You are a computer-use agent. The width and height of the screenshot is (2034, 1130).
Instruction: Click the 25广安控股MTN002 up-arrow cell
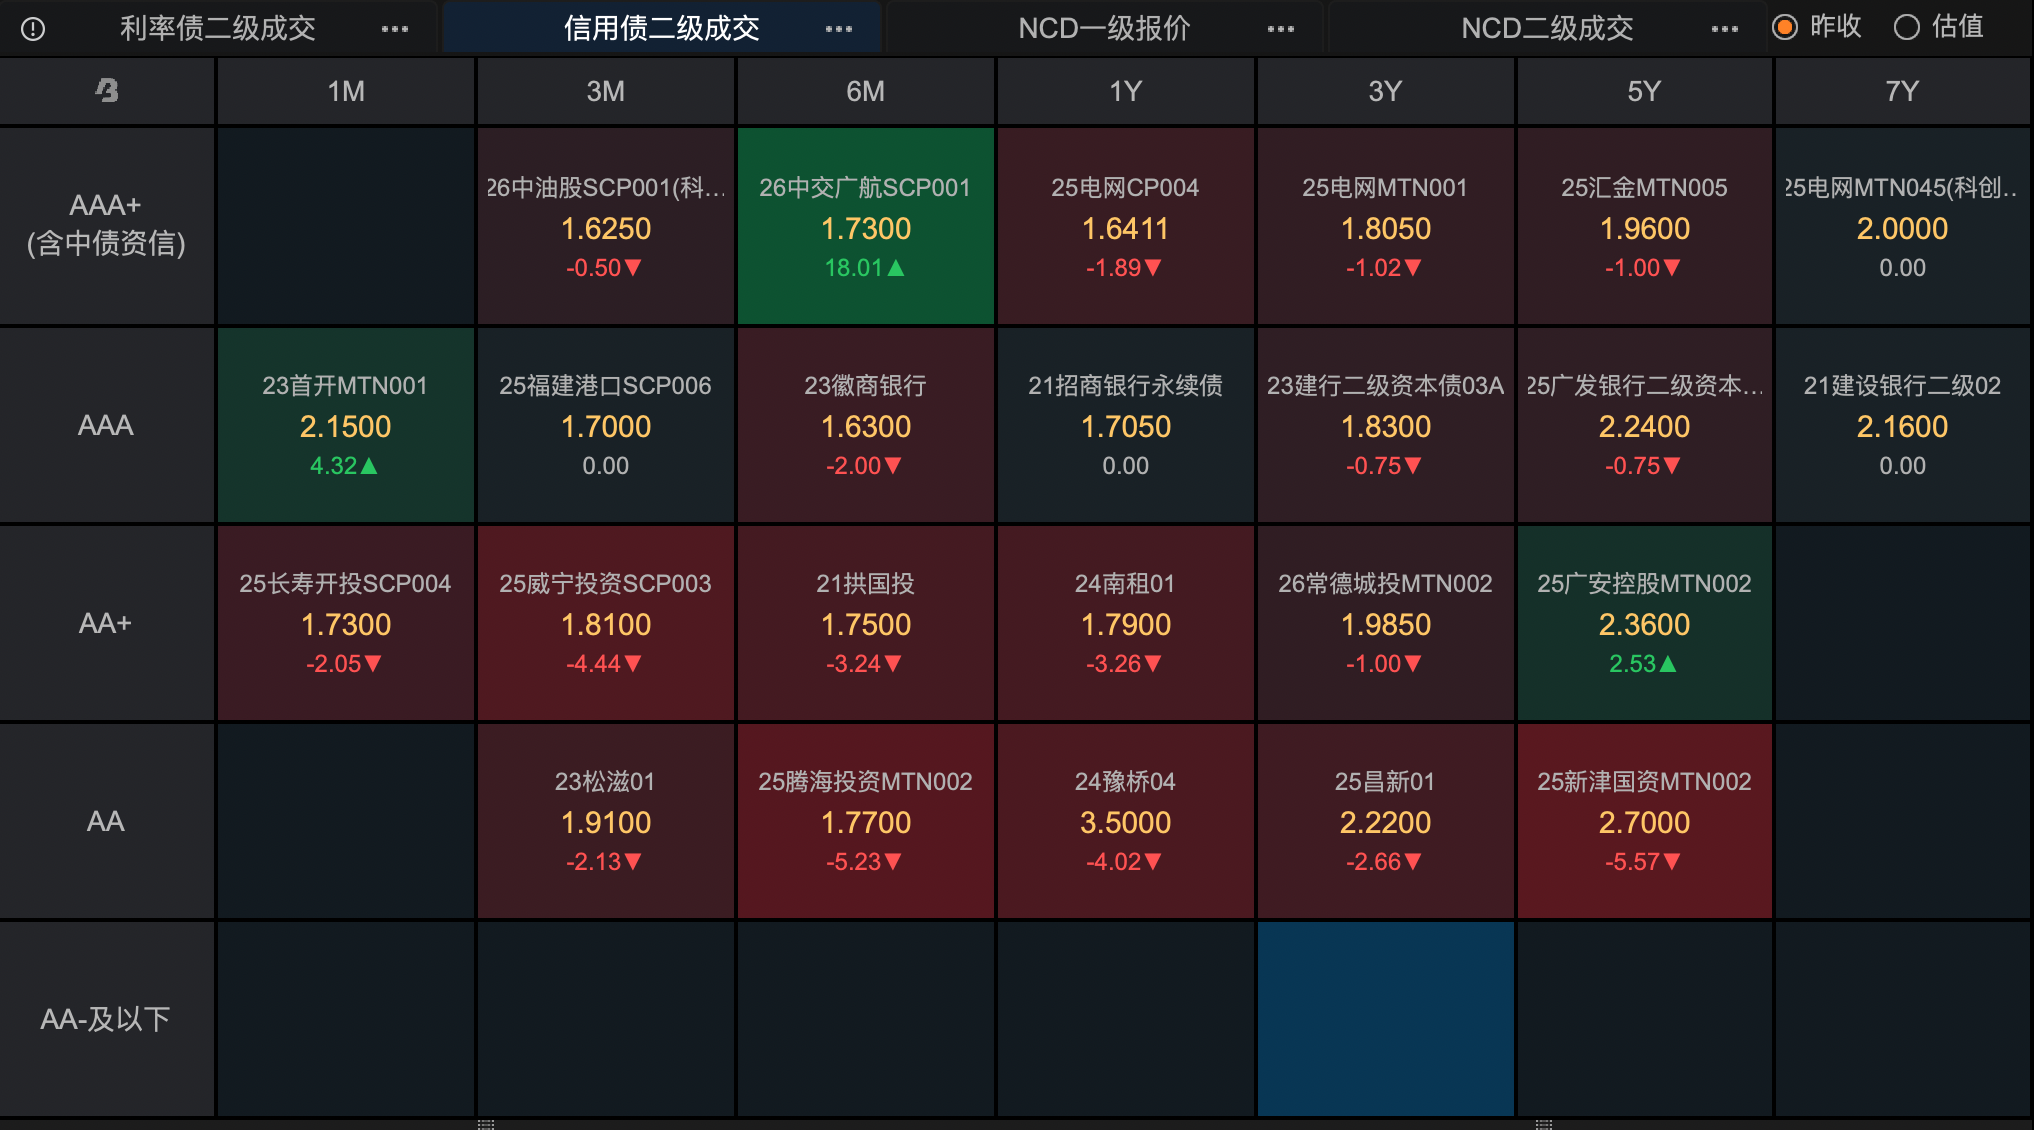click(x=1644, y=623)
